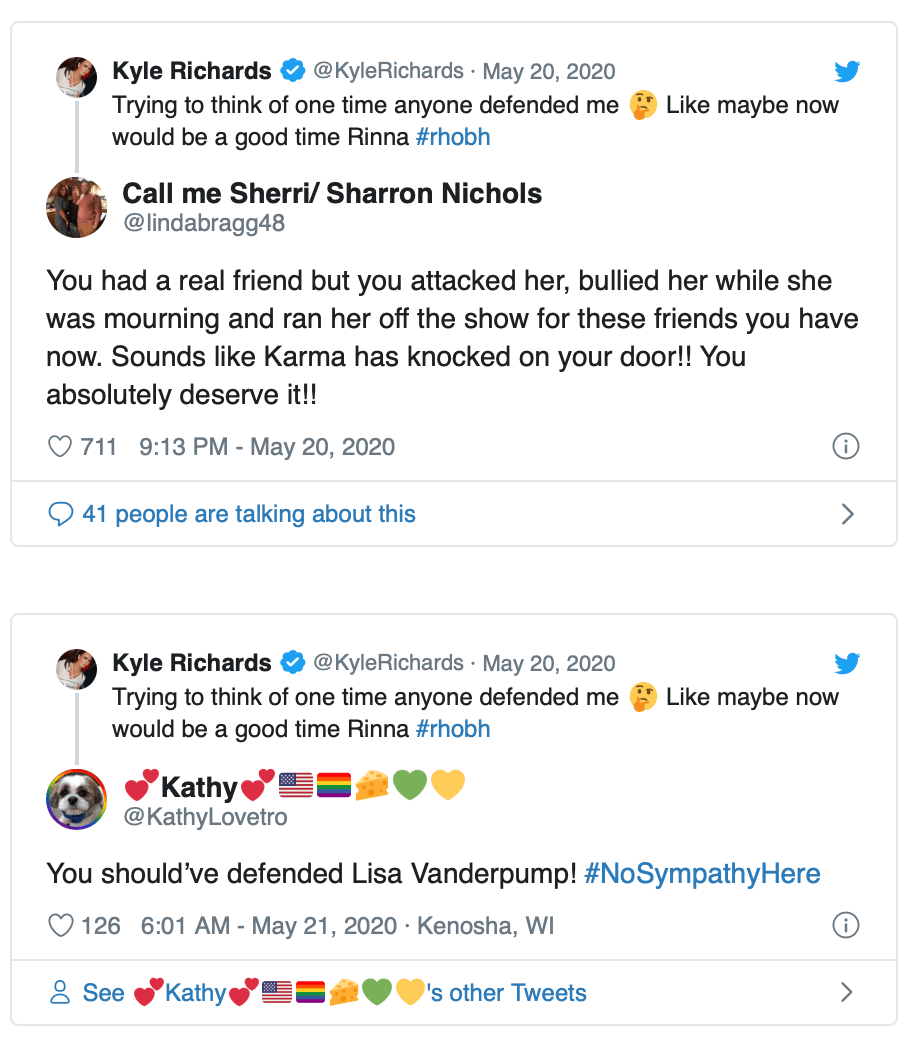Image resolution: width=908 pixels, height=1040 pixels.
Task: Click the person icon beside See Kathy's Tweets
Action: coord(61,993)
